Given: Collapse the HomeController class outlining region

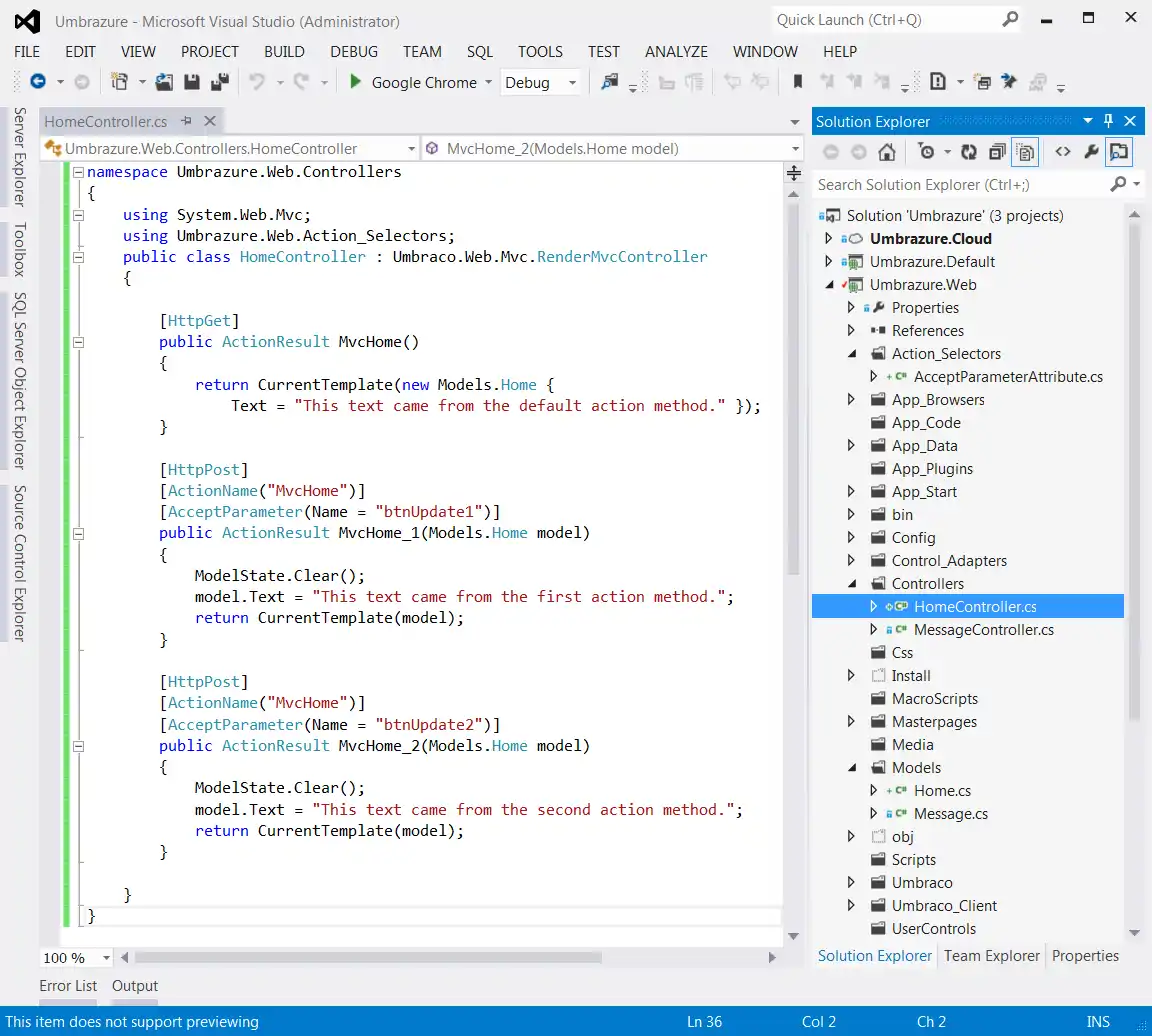Looking at the screenshot, I should [78, 257].
